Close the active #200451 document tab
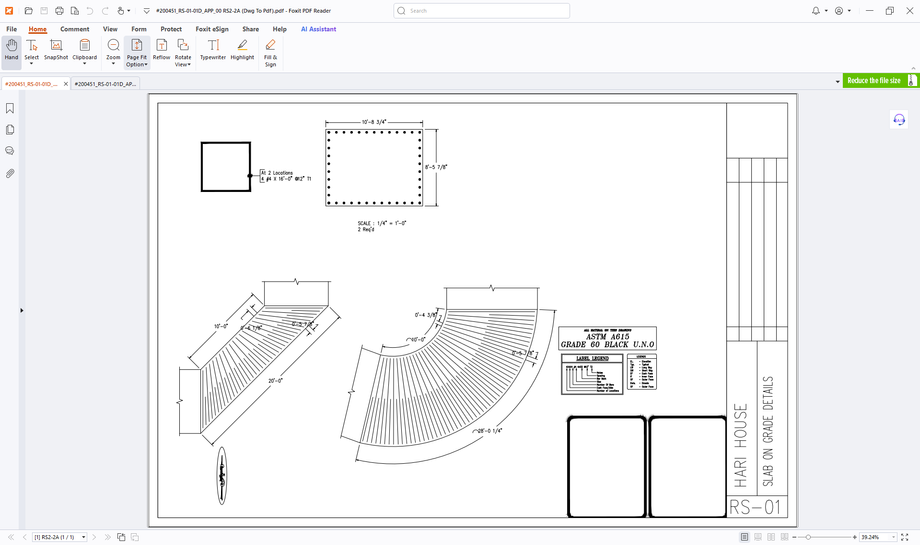This screenshot has height=545, width=920. pyautogui.click(x=66, y=84)
